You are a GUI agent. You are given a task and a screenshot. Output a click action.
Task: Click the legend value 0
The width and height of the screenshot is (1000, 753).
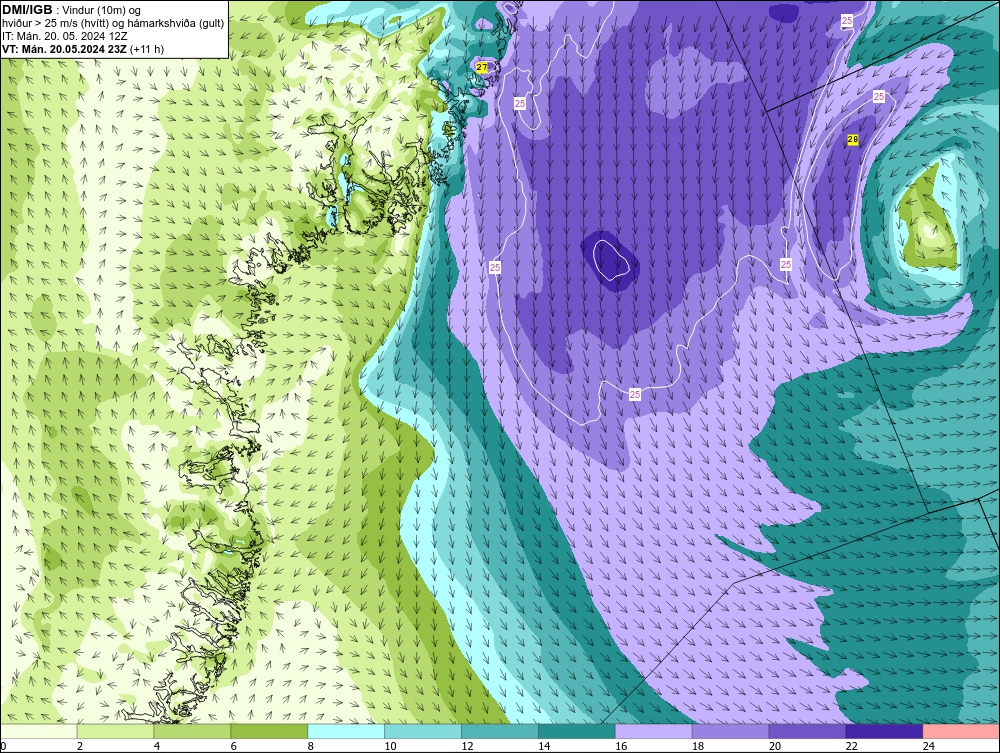[4, 746]
